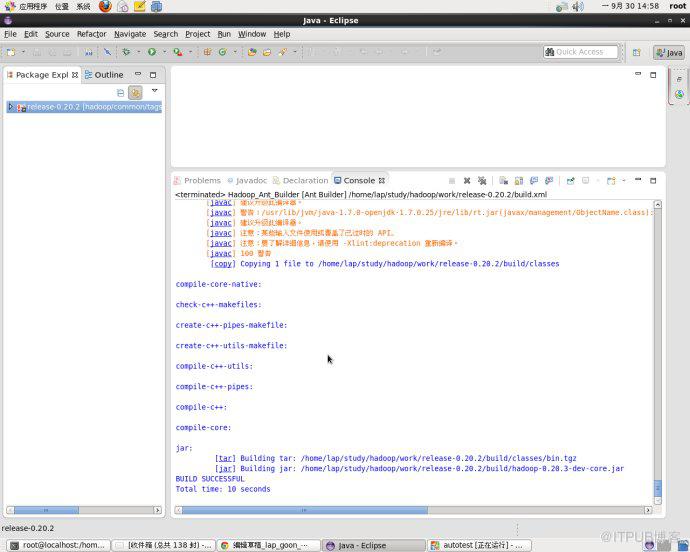
Task: Toggle Show Console on standard error change
Action: (549, 180)
